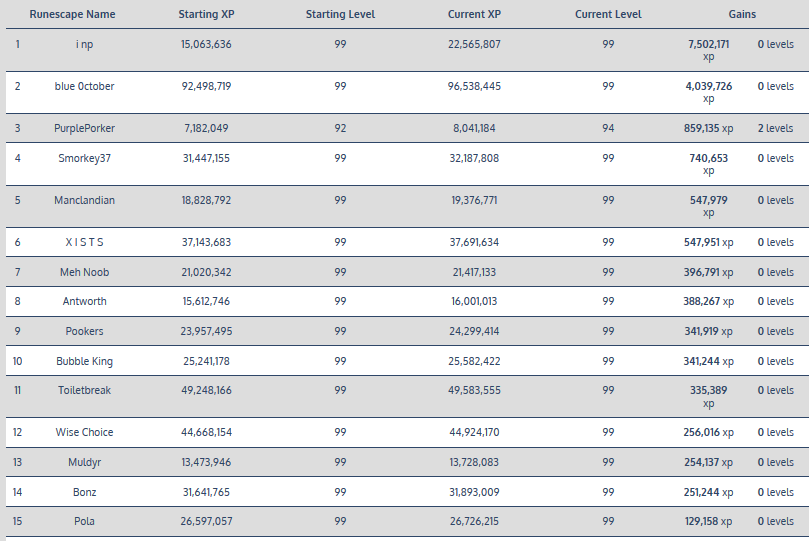Click the Wise Choice player name
Image resolution: width=809 pixels, height=541 pixels.
(x=84, y=432)
